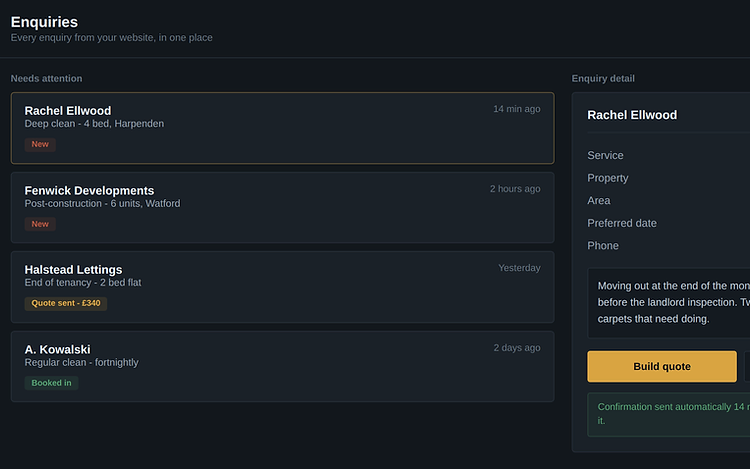
Task: Click the Service field label
Action: pos(605,155)
